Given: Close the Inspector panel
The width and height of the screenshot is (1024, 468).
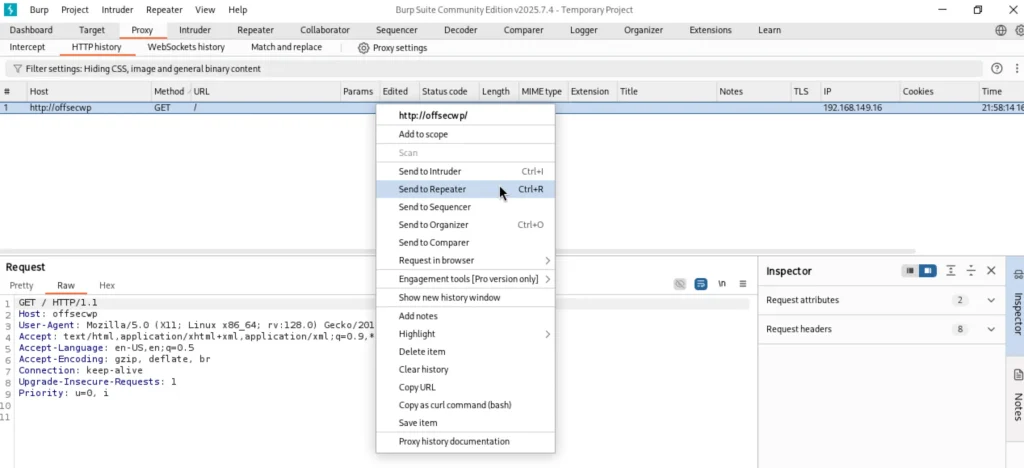Looking at the screenshot, I should (x=991, y=271).
